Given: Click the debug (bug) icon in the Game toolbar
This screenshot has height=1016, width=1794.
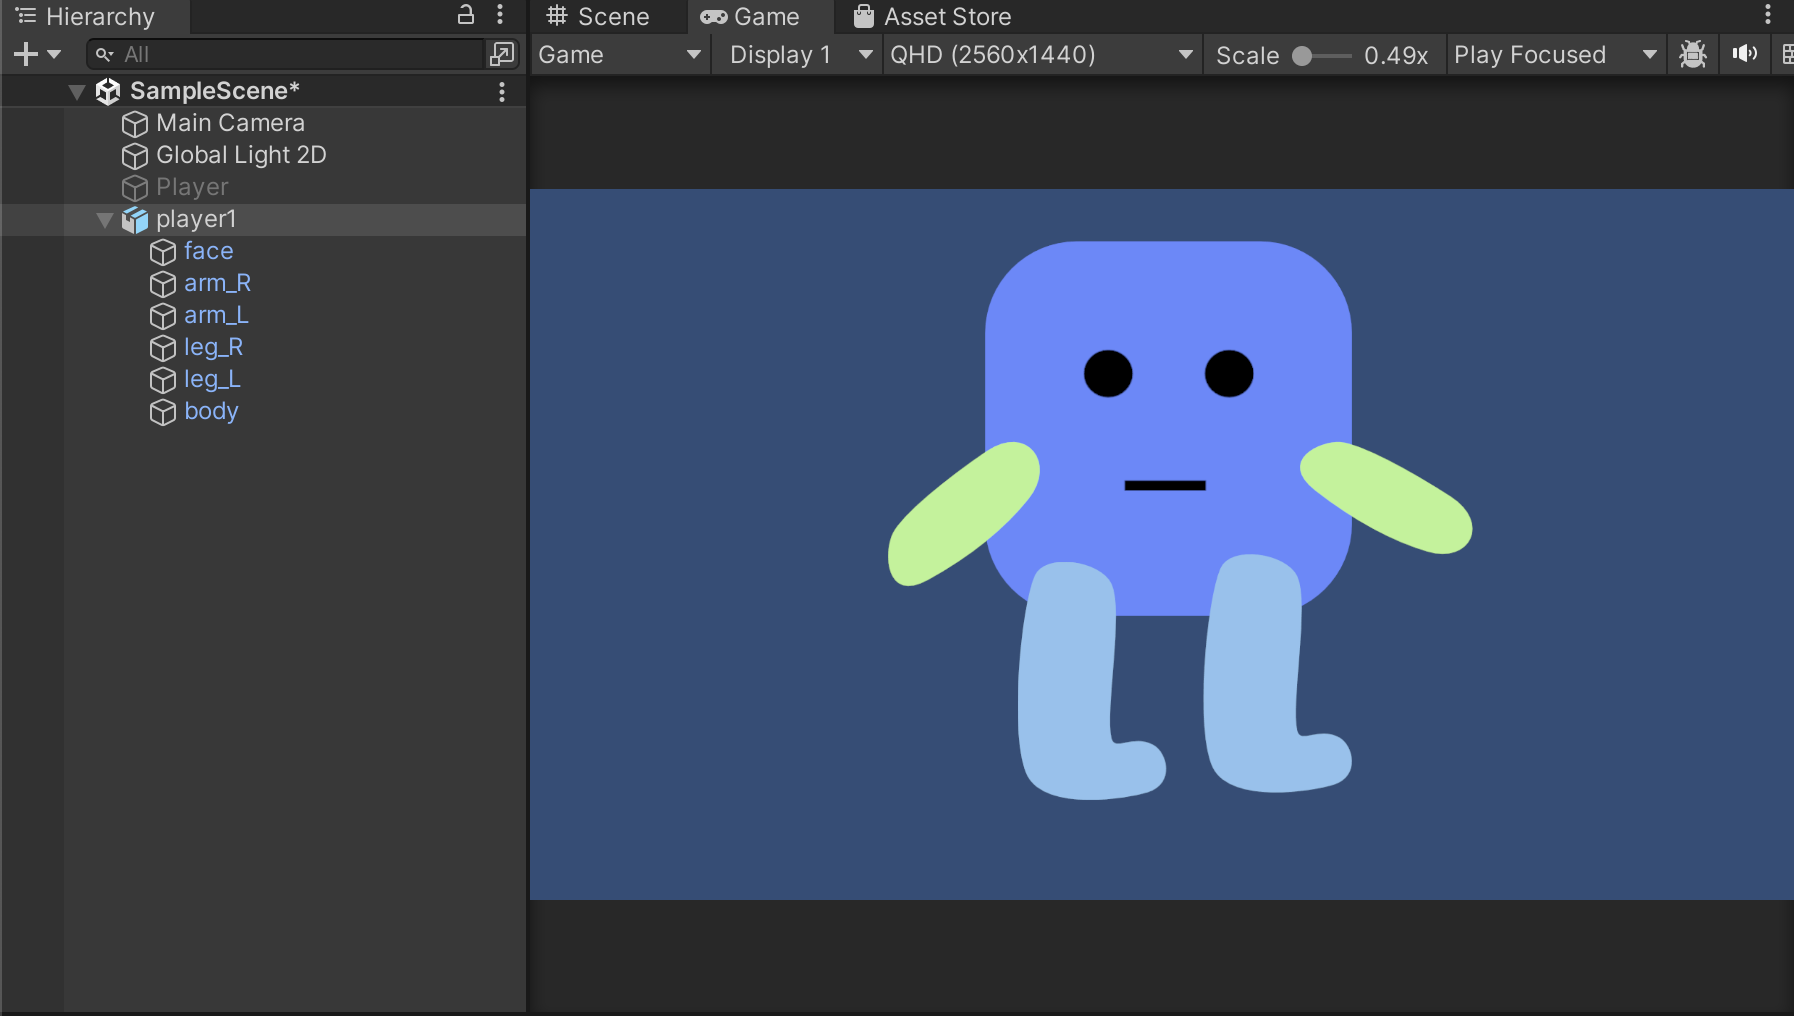Looking at the screenshot, I should click(x=1692, y=54).
